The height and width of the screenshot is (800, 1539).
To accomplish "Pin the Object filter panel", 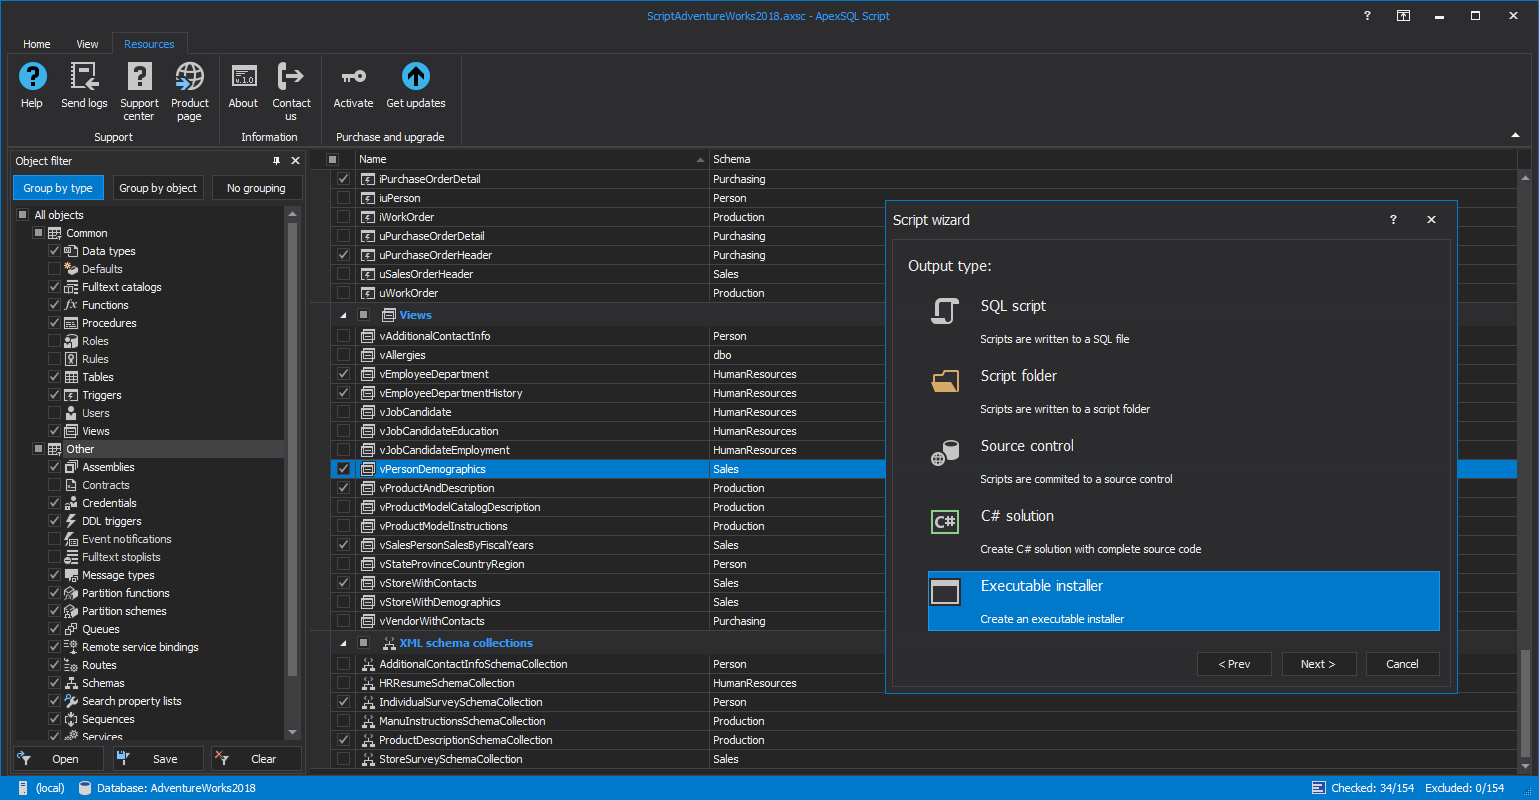I will click(x=277, y=161).
